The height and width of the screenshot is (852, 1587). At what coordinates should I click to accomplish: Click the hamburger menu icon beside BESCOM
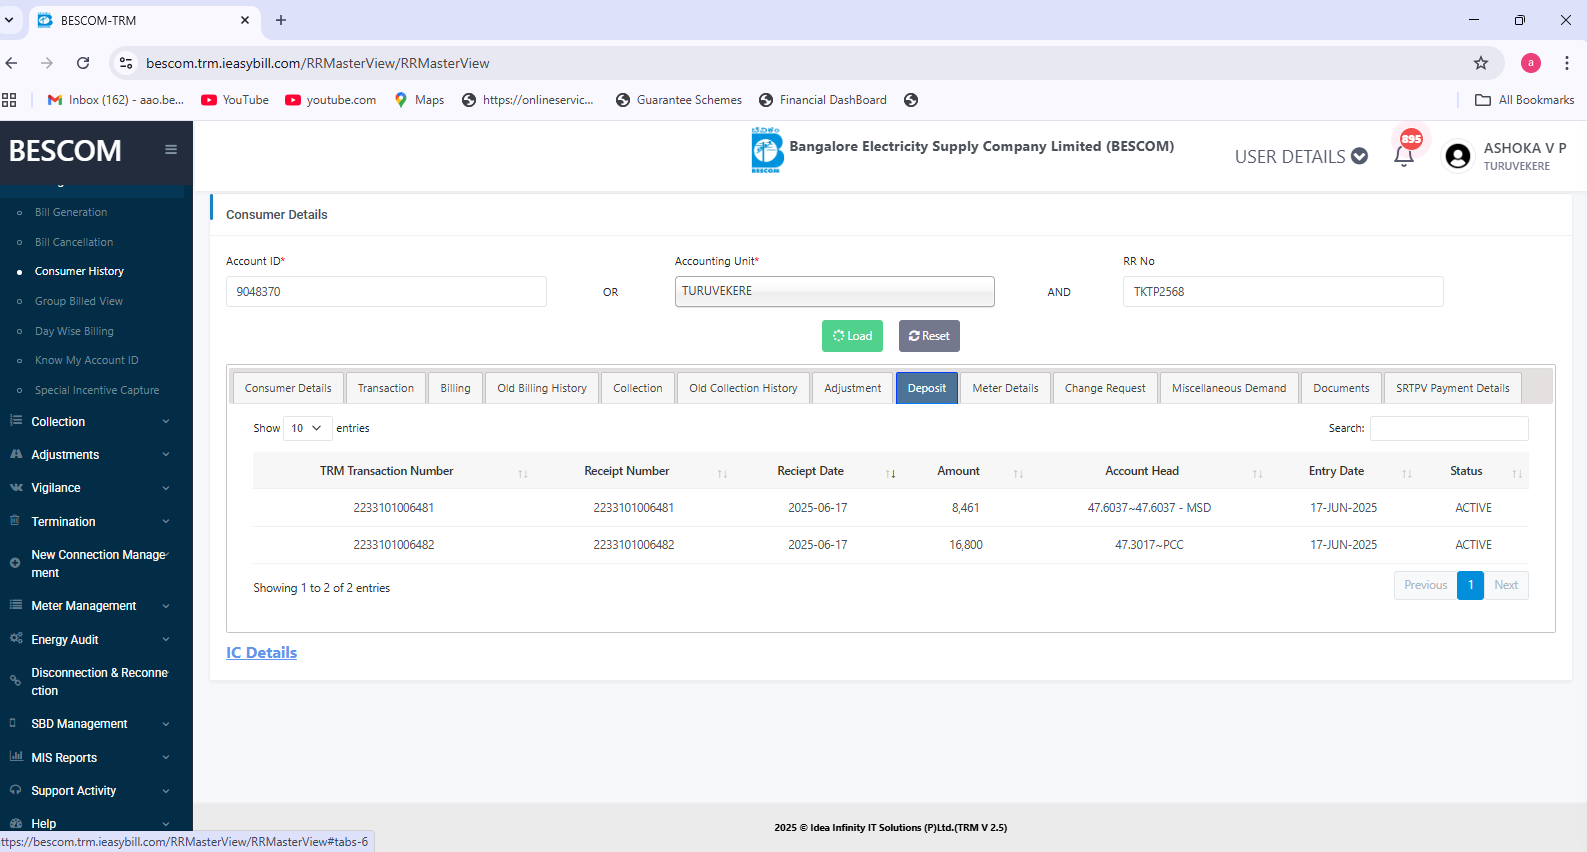[x=171, y=150]
